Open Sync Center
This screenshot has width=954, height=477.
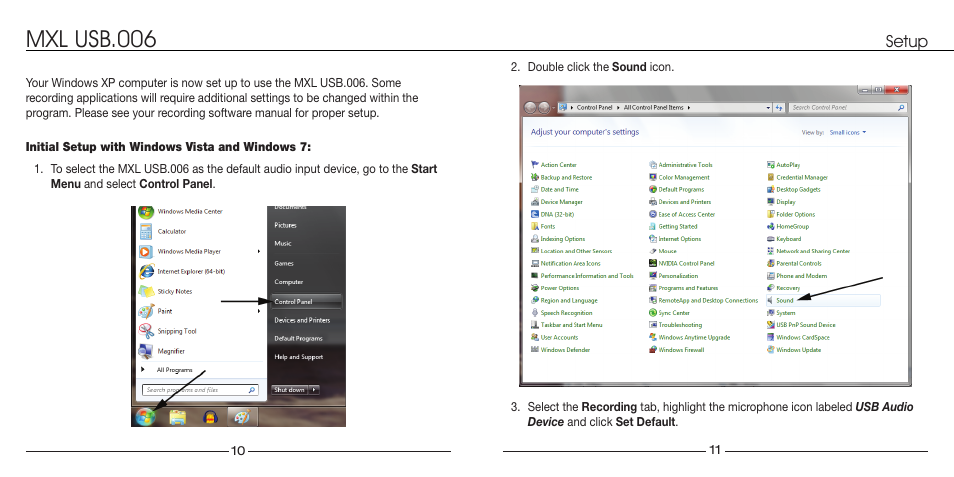[670, 313]
